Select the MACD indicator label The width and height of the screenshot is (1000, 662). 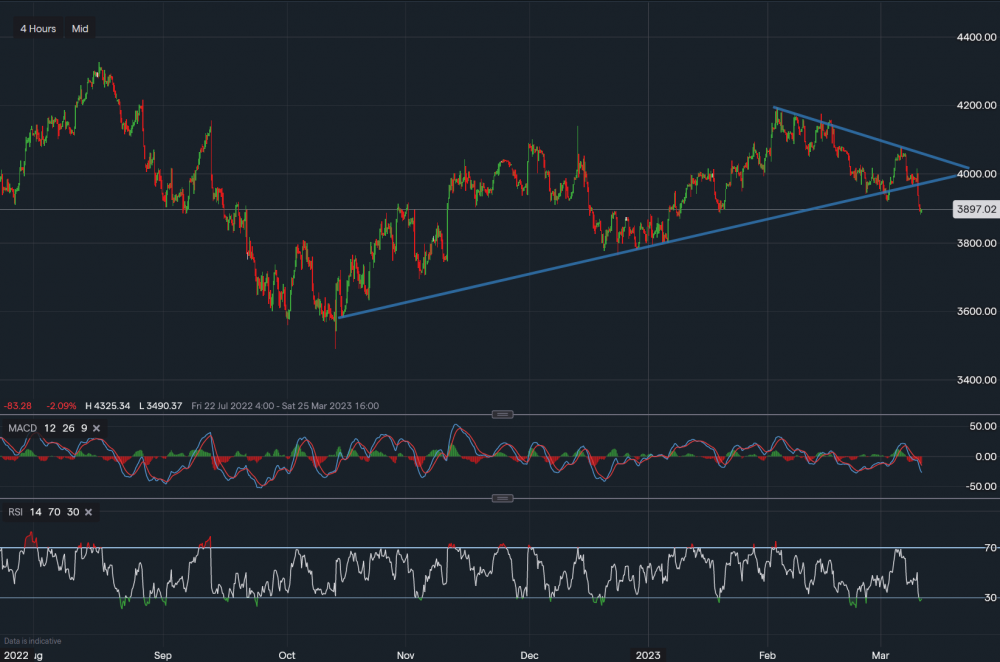tap(22, 427)
